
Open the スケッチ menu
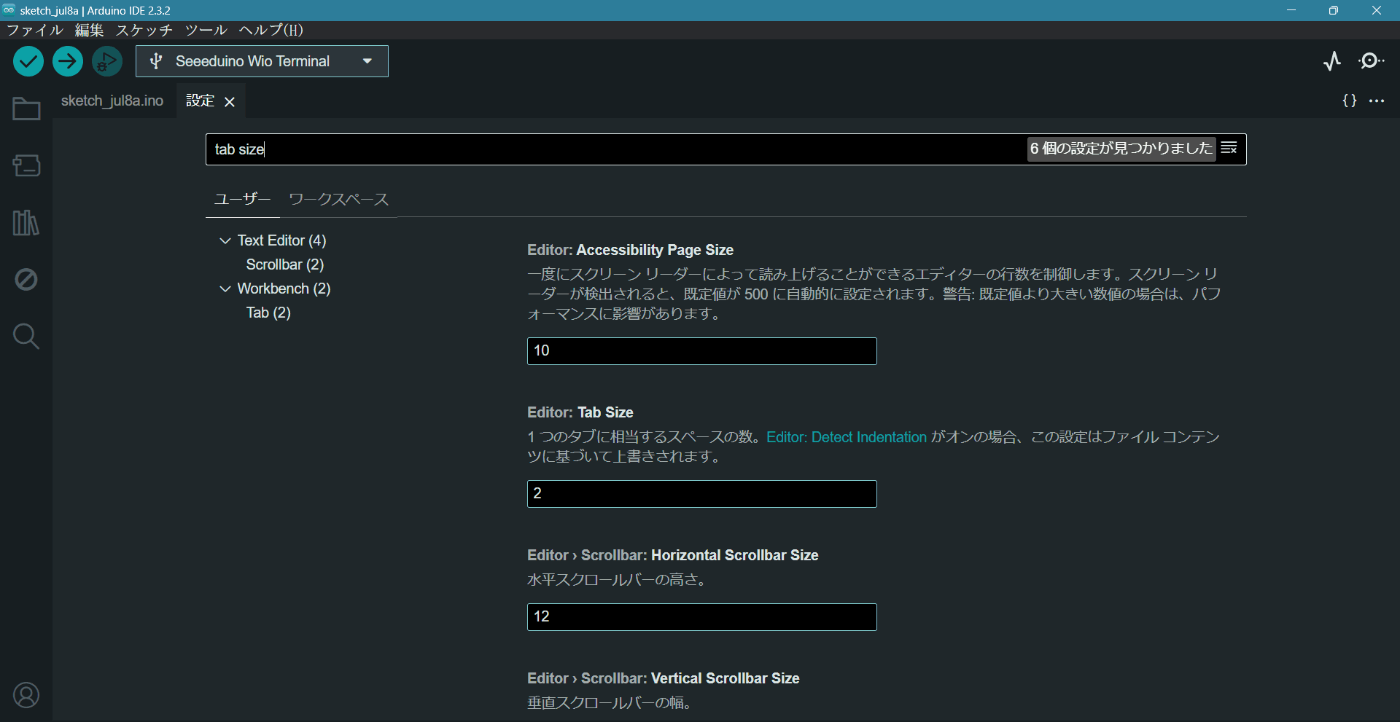(144, 30)
